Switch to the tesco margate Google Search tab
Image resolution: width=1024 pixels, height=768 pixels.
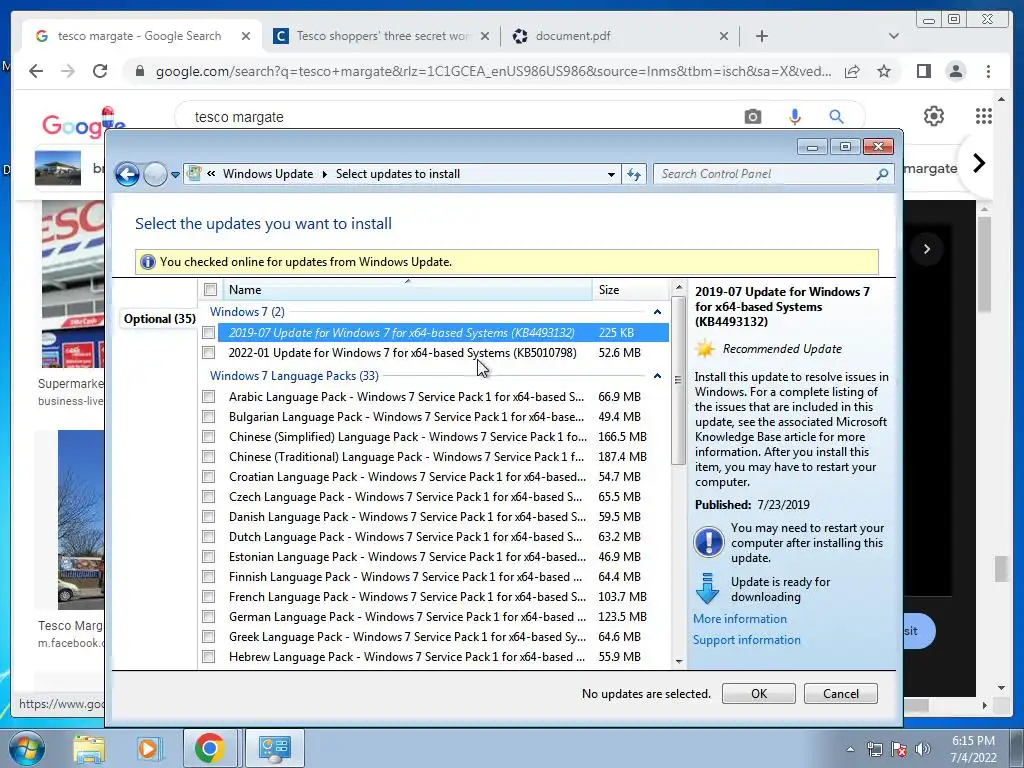click(139, 36)
